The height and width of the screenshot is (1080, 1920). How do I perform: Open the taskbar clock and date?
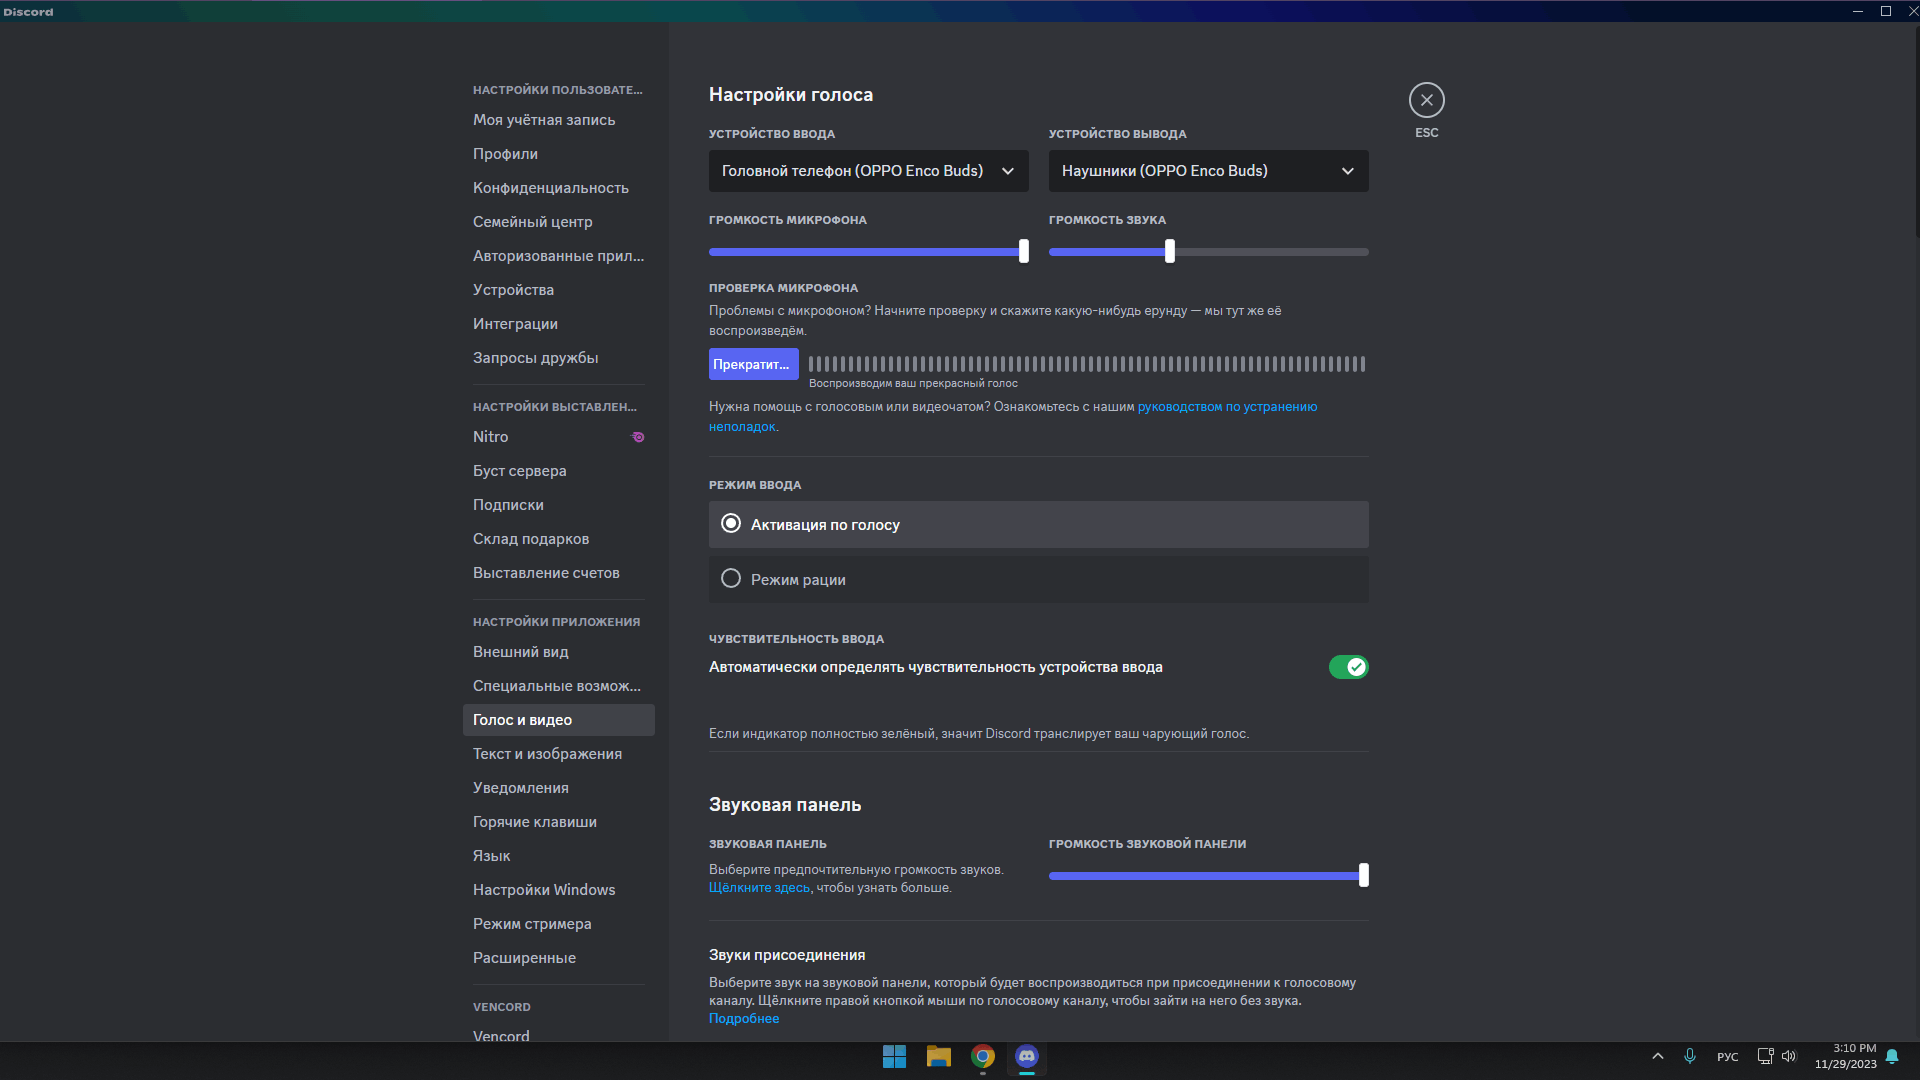[1846, 1056]
